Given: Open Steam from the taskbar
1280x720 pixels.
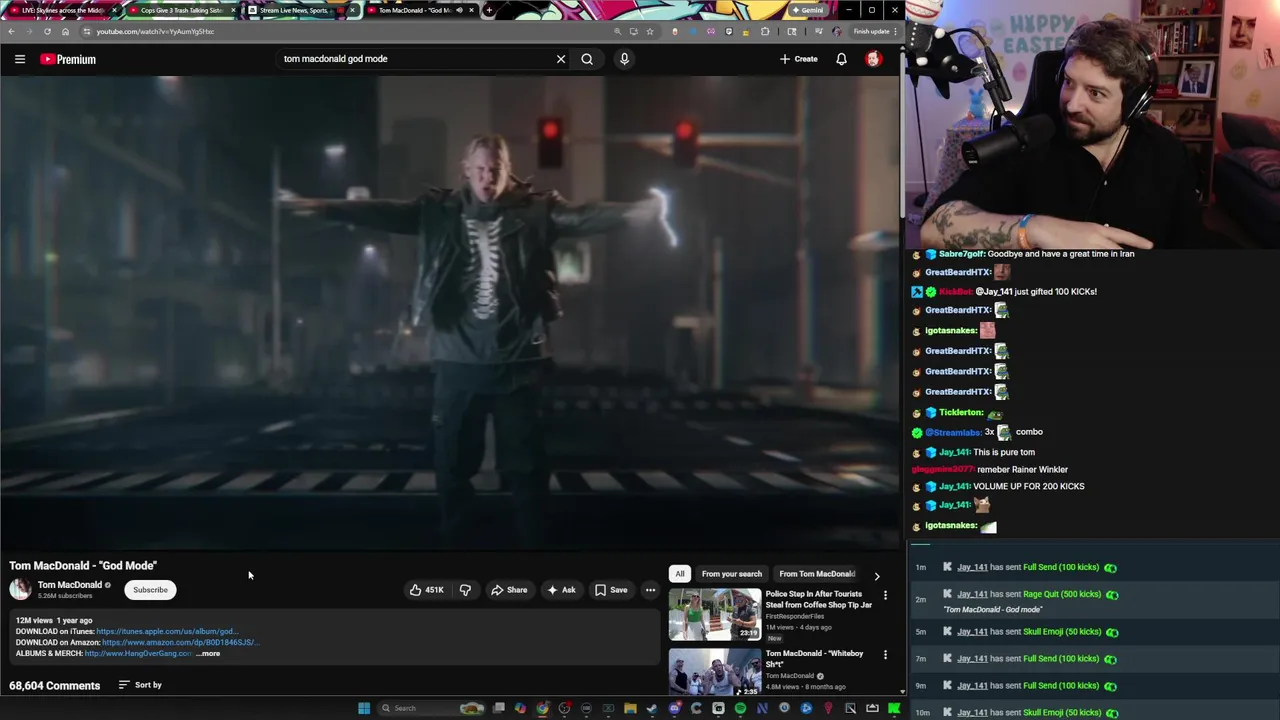Looking at the screenshot, I should [x=652, y=708].
